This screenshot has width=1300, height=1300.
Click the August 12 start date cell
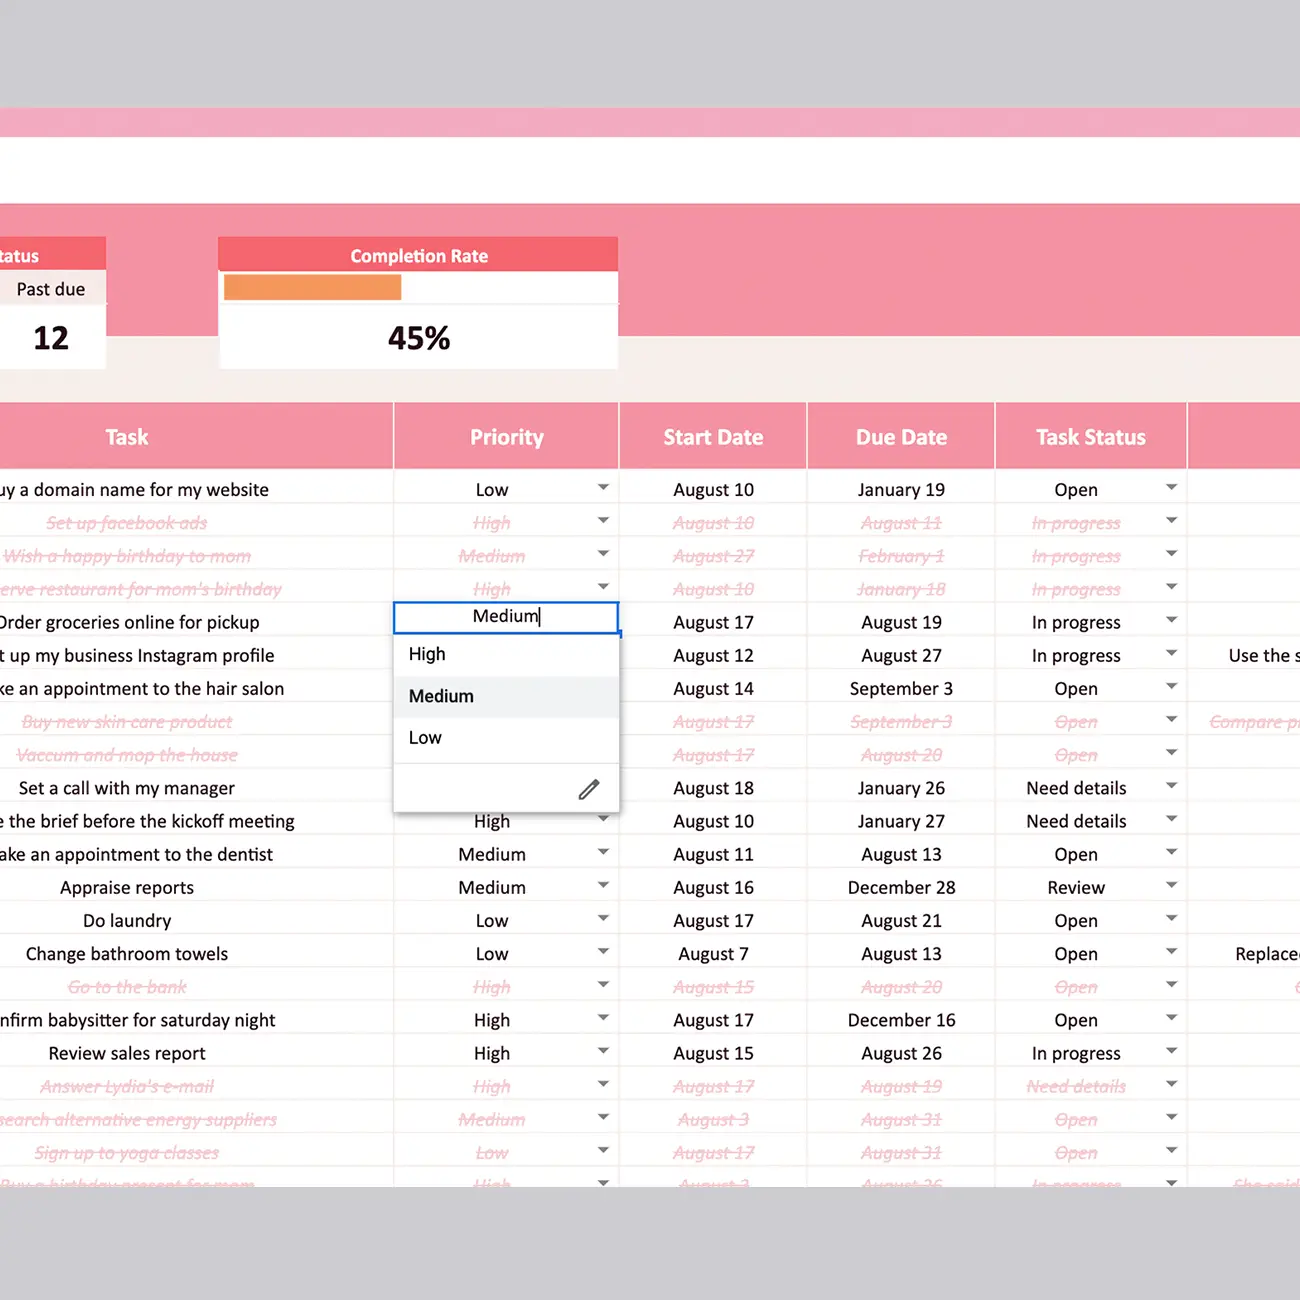tap(713, 655)
